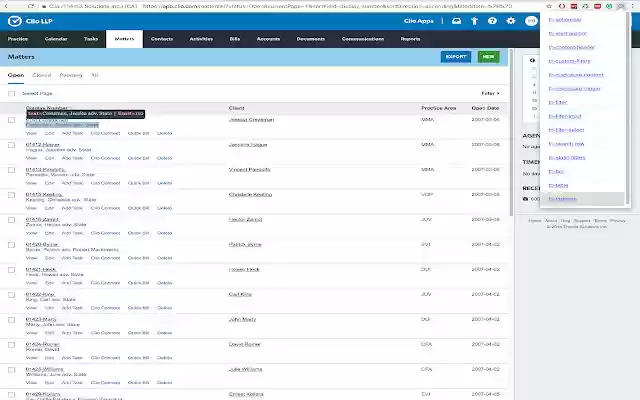The width and height of the screenshot is (640, 400).
Task: Open the Reports section
Action: [x=410, y=39]
